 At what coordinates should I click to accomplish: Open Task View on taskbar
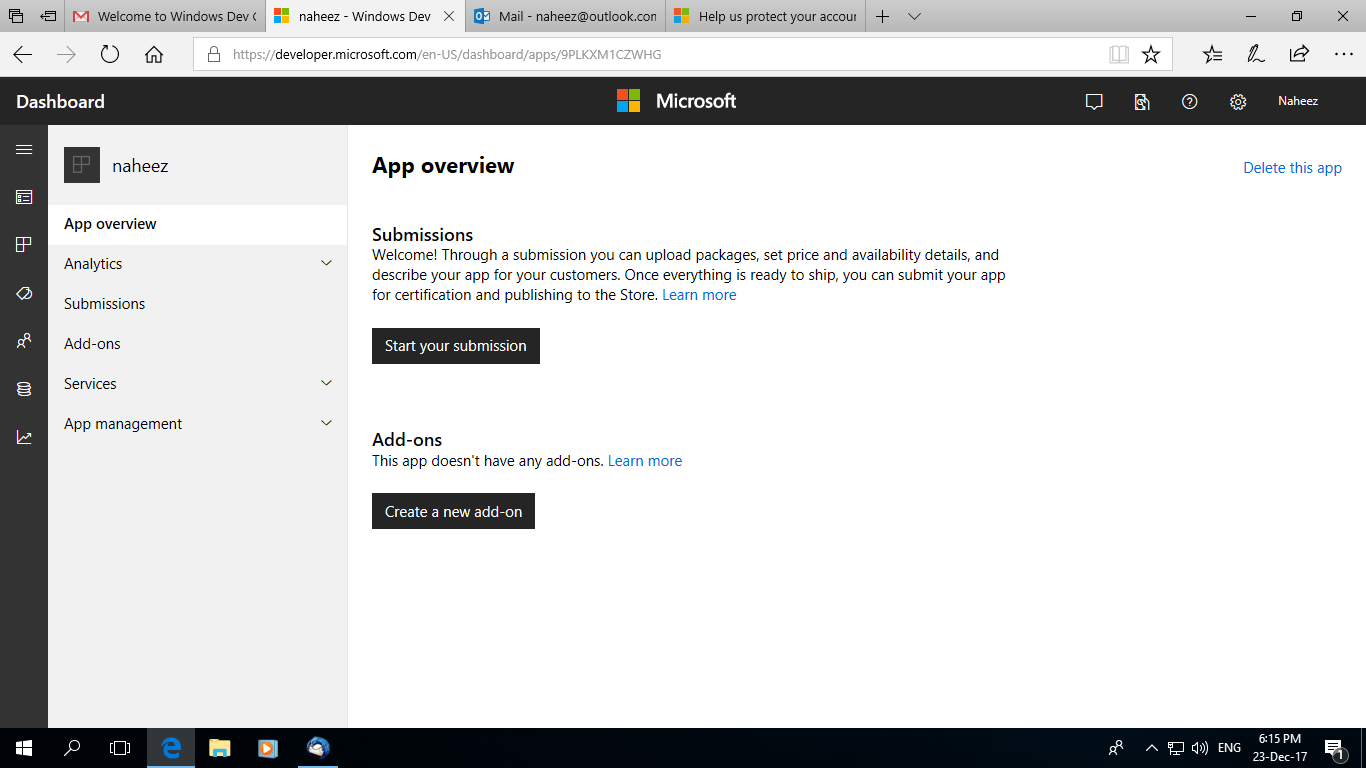(120, 747)
